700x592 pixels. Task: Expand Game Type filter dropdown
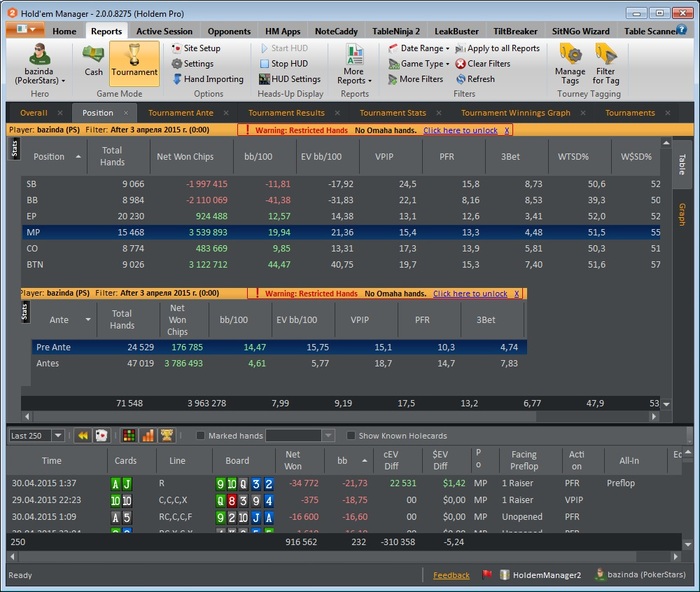point(419,64)
